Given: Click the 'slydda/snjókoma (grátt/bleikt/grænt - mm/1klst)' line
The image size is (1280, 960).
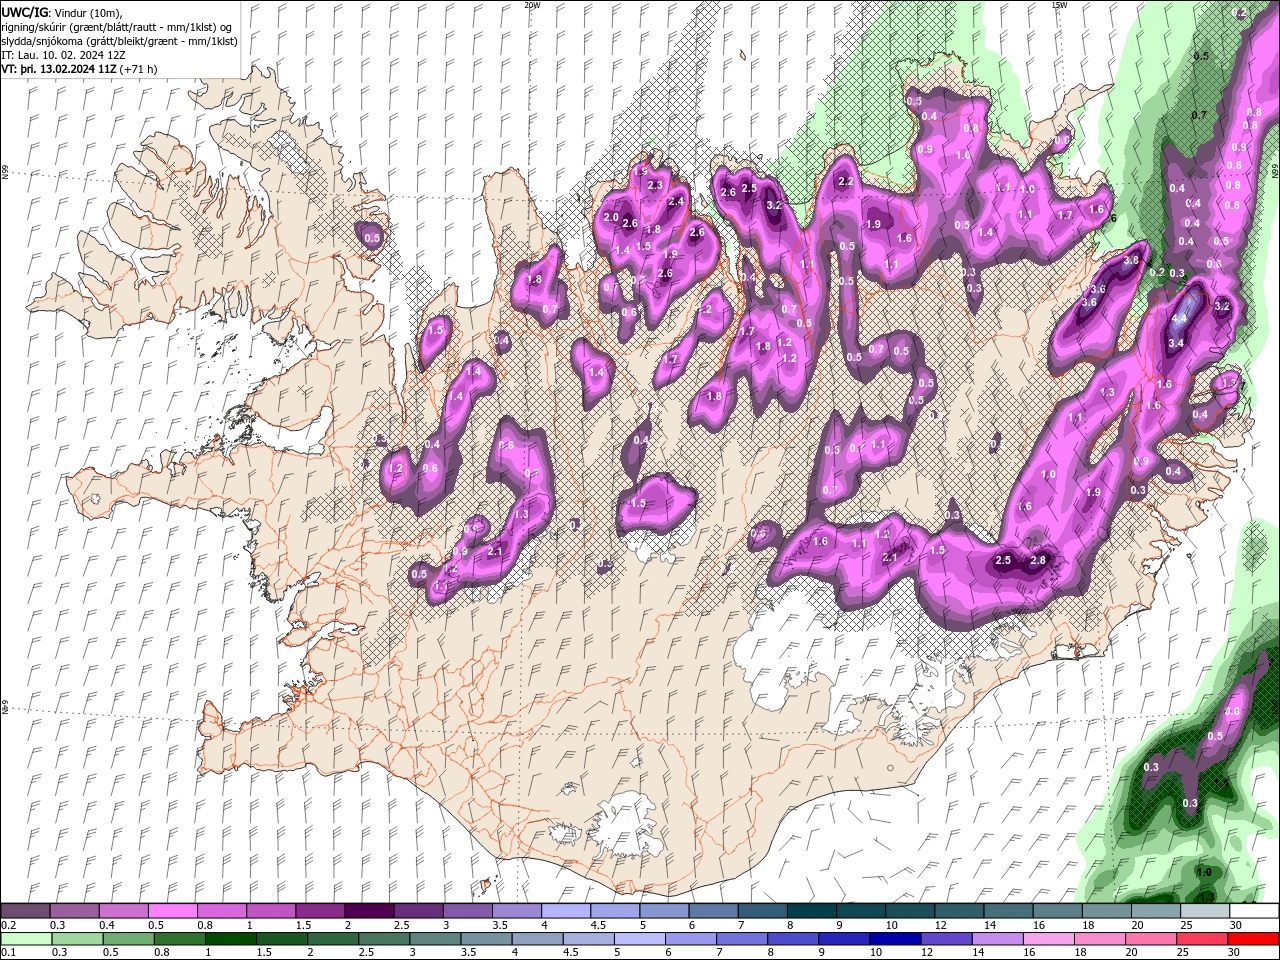Looking at the screenshot, I should (120, 41).
